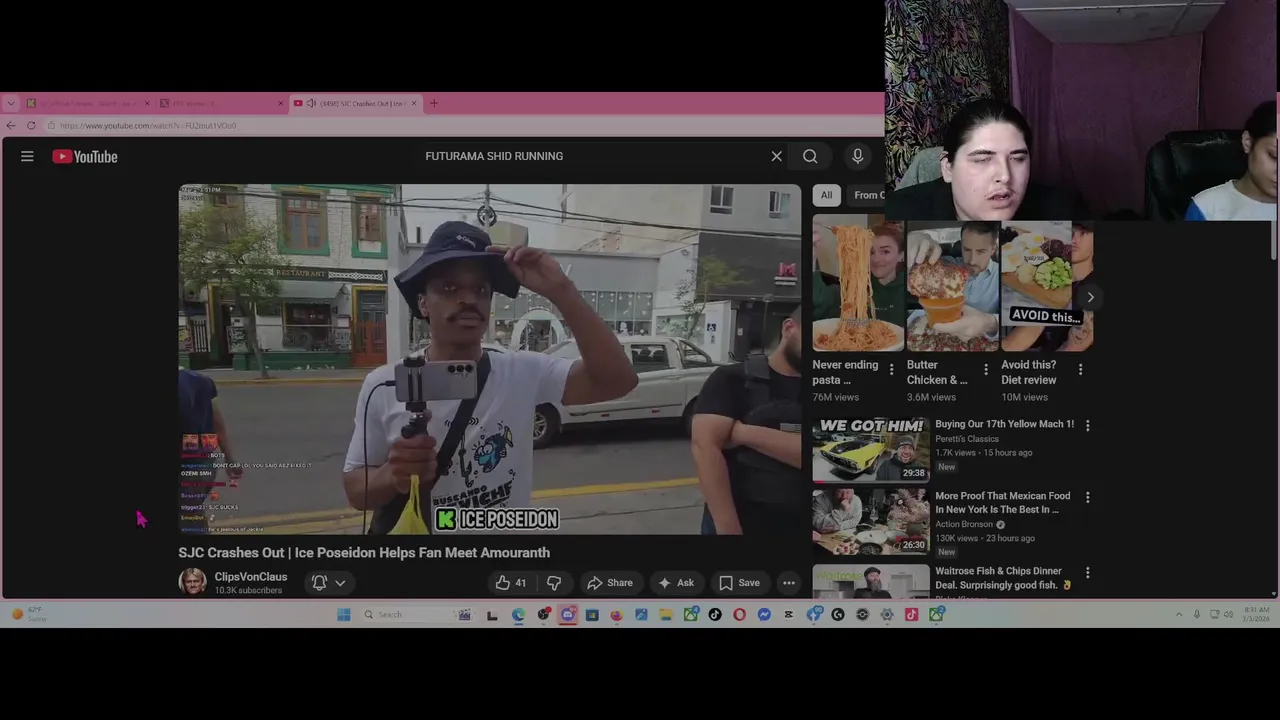This screenshot has width=1280, height=720.
Task: Go to the YouTube home logo
Action: [85, 156]
